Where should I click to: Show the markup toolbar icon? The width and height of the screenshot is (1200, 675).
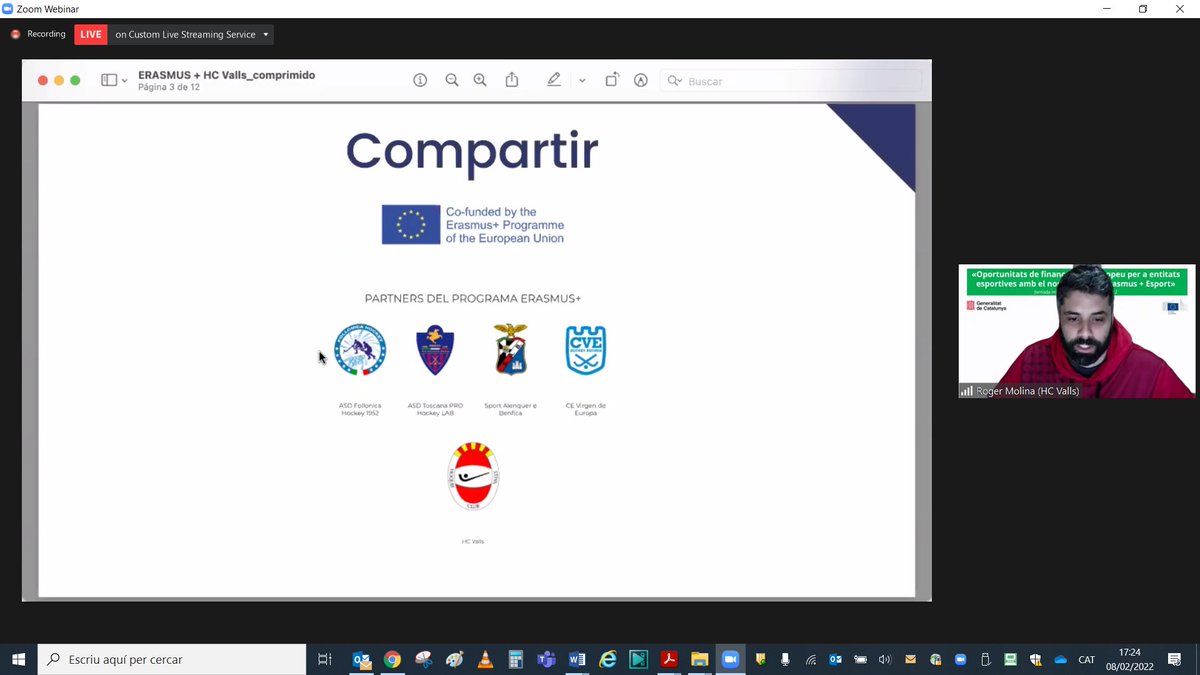641,80
